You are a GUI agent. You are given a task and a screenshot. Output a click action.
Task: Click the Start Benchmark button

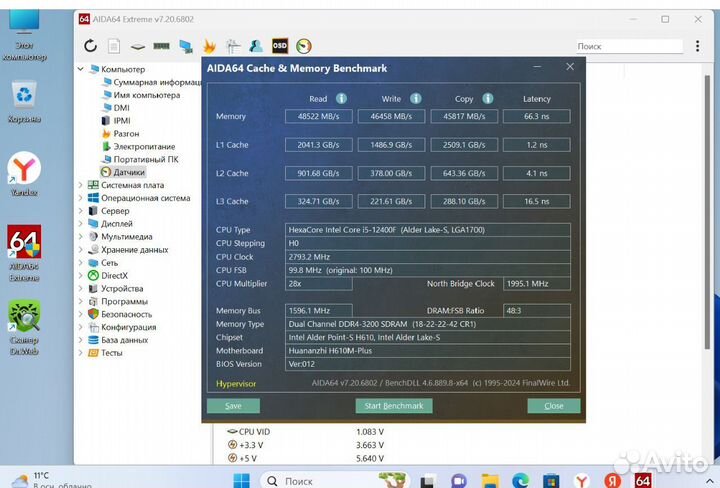(394, 406)
